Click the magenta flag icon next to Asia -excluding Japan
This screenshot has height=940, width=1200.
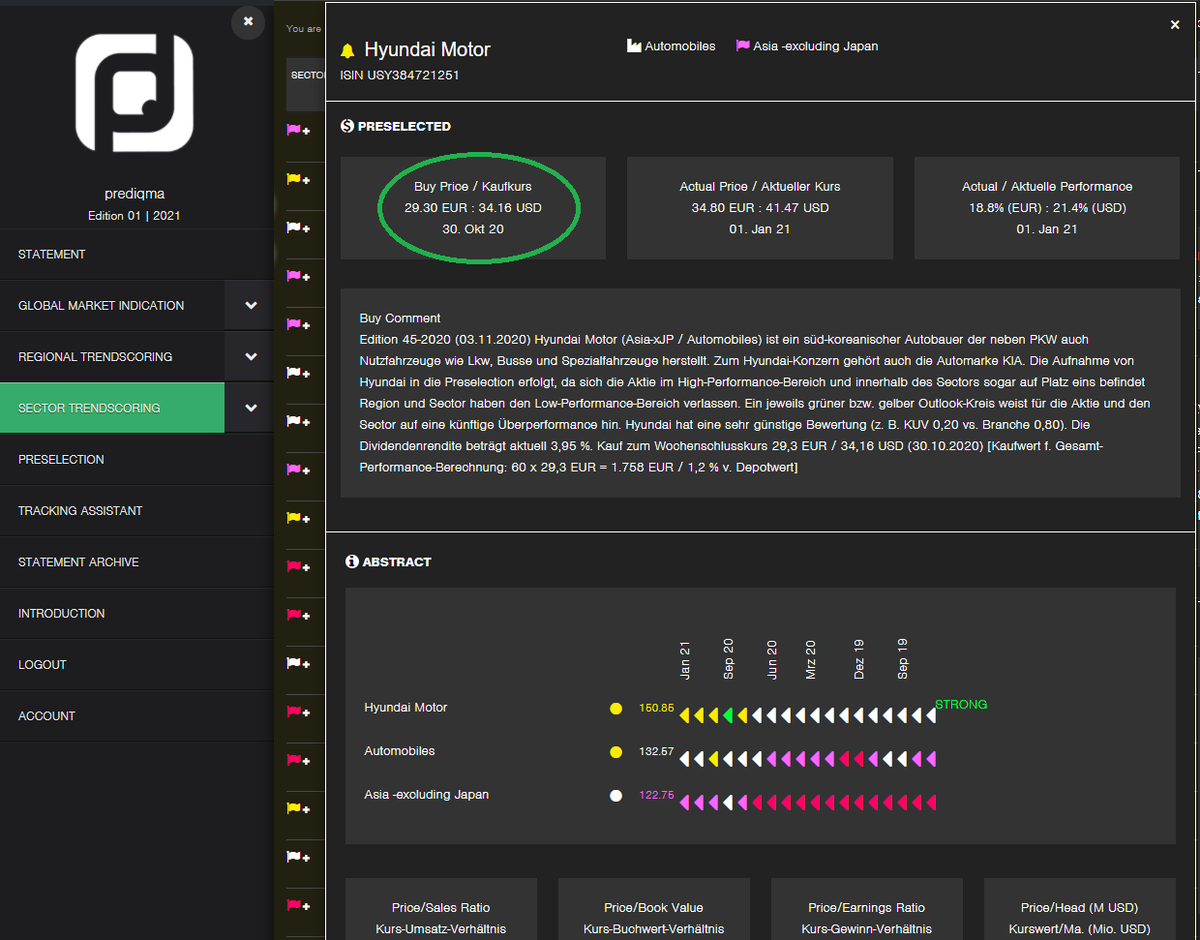743,46
